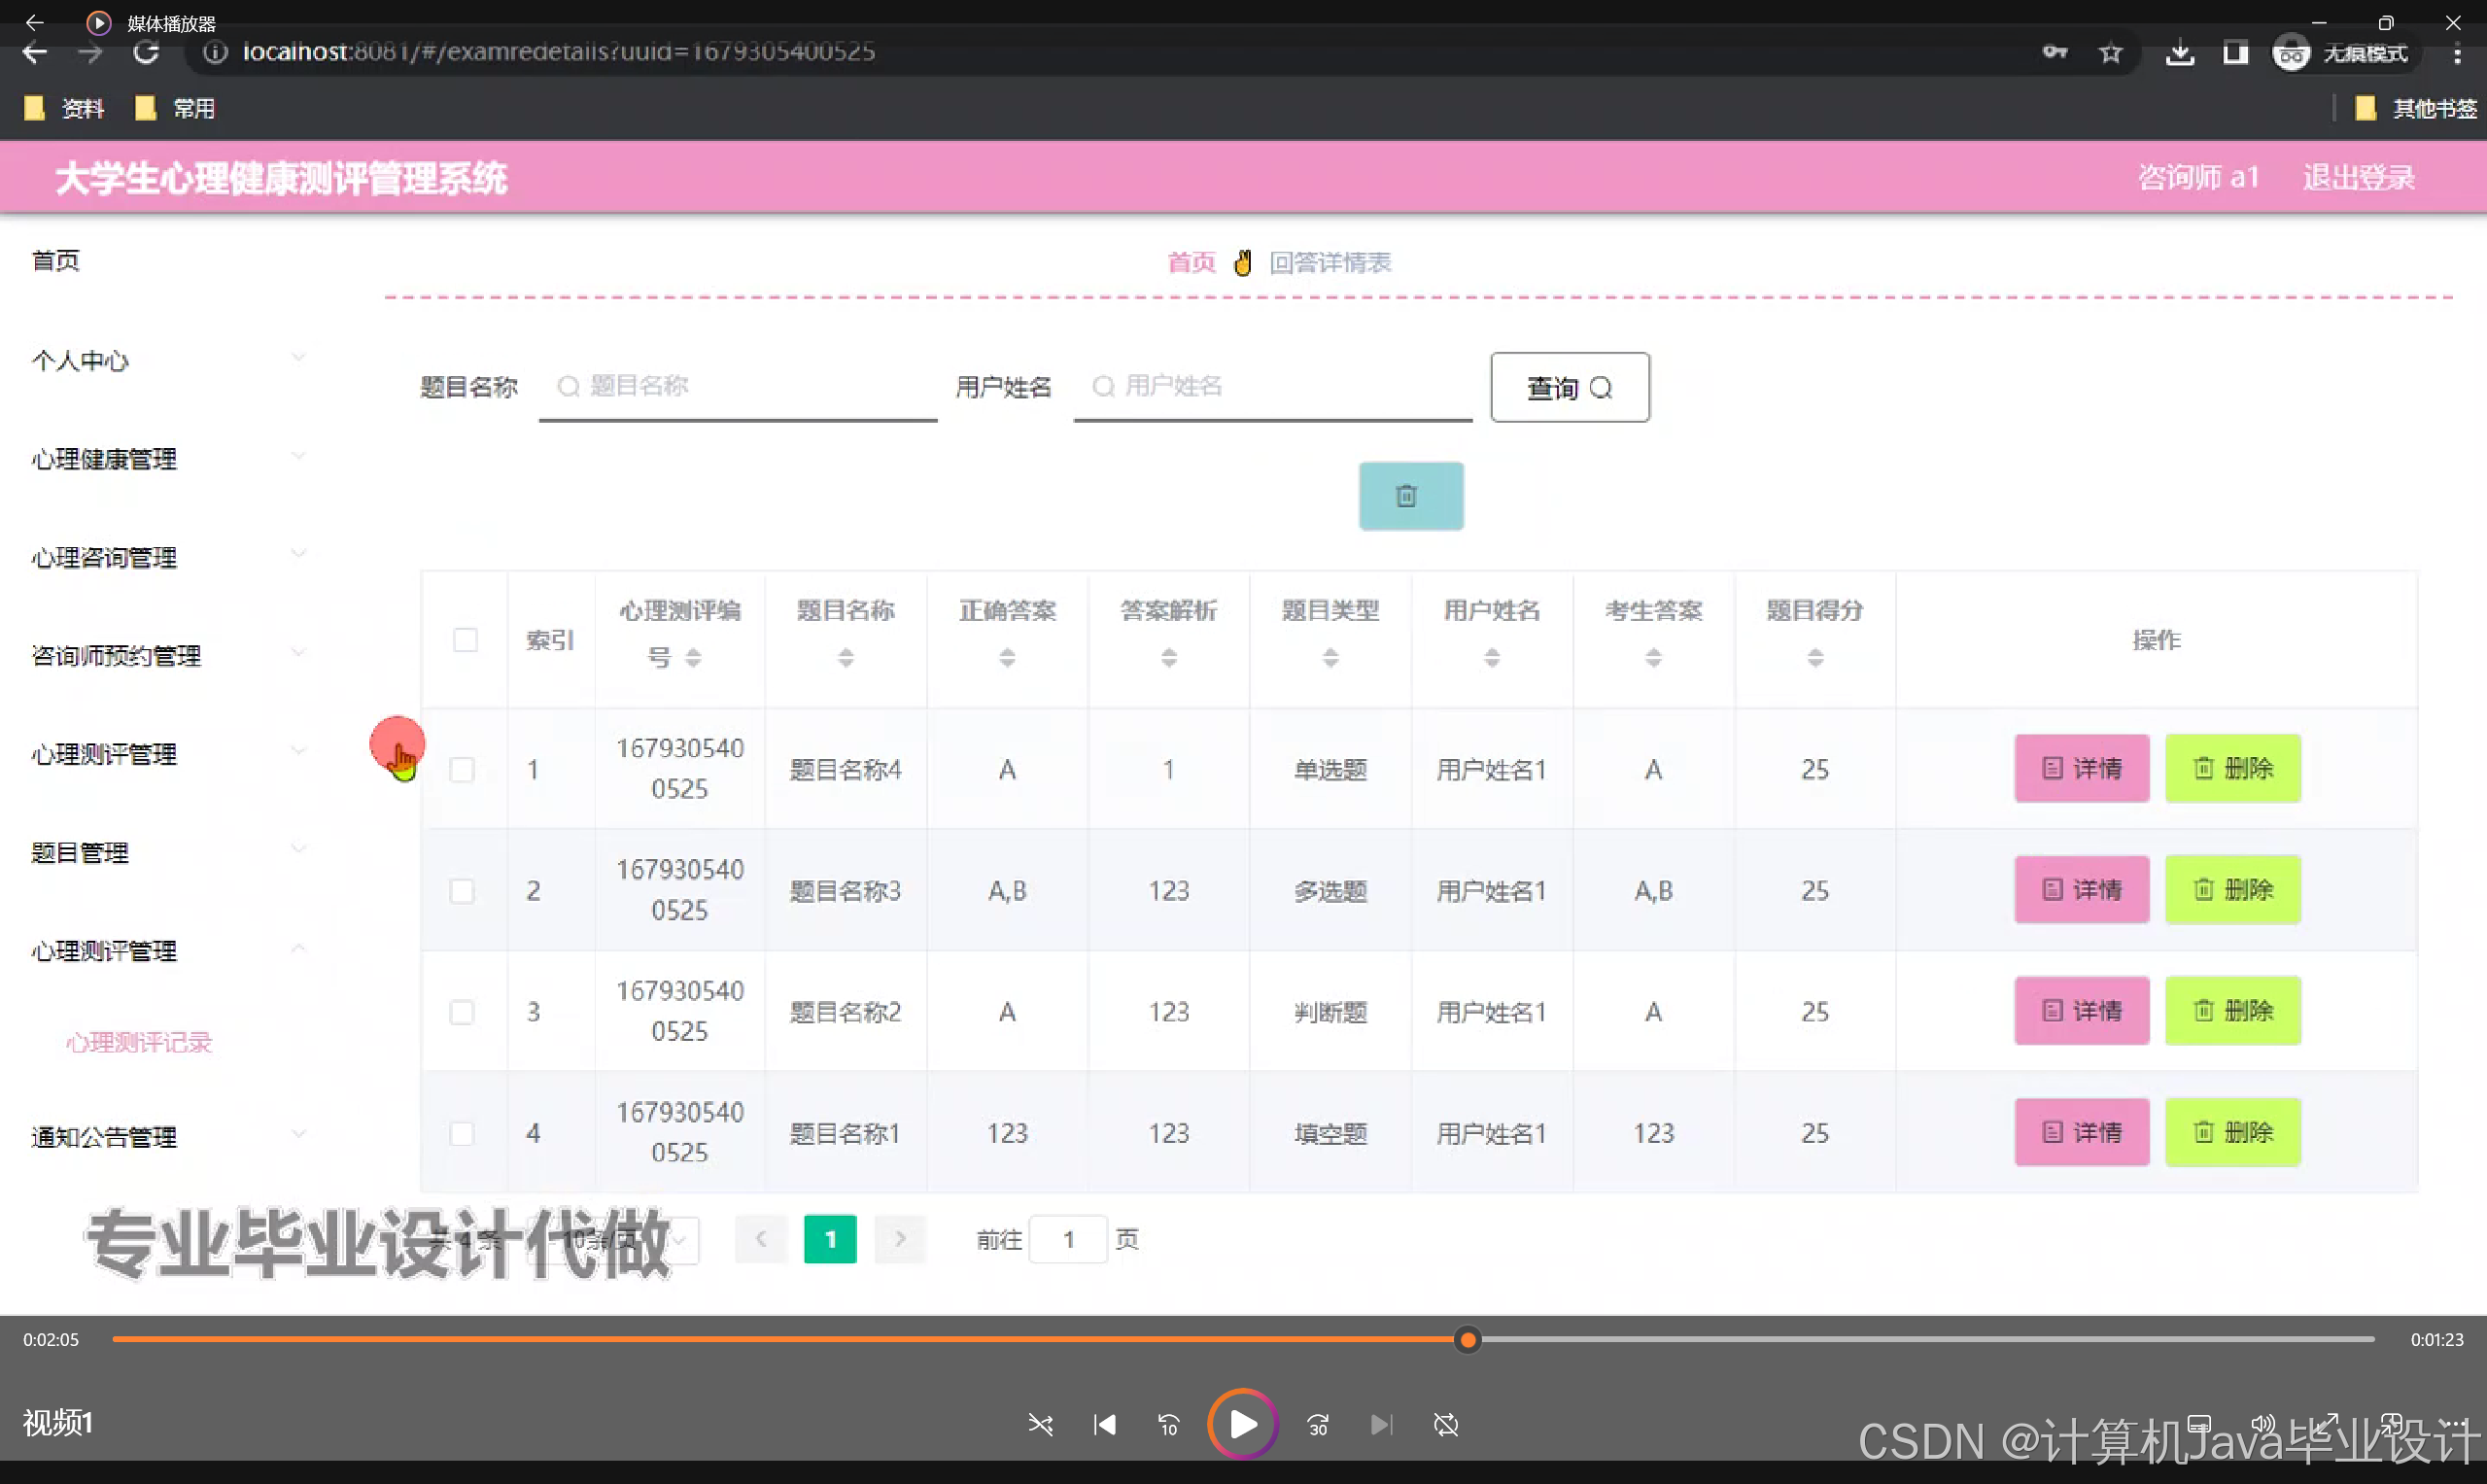This screenshot has width=2487, height=1484.
Task: Check the checkbox for 题目名称2 row
Action: click(x=462, y=1012)
